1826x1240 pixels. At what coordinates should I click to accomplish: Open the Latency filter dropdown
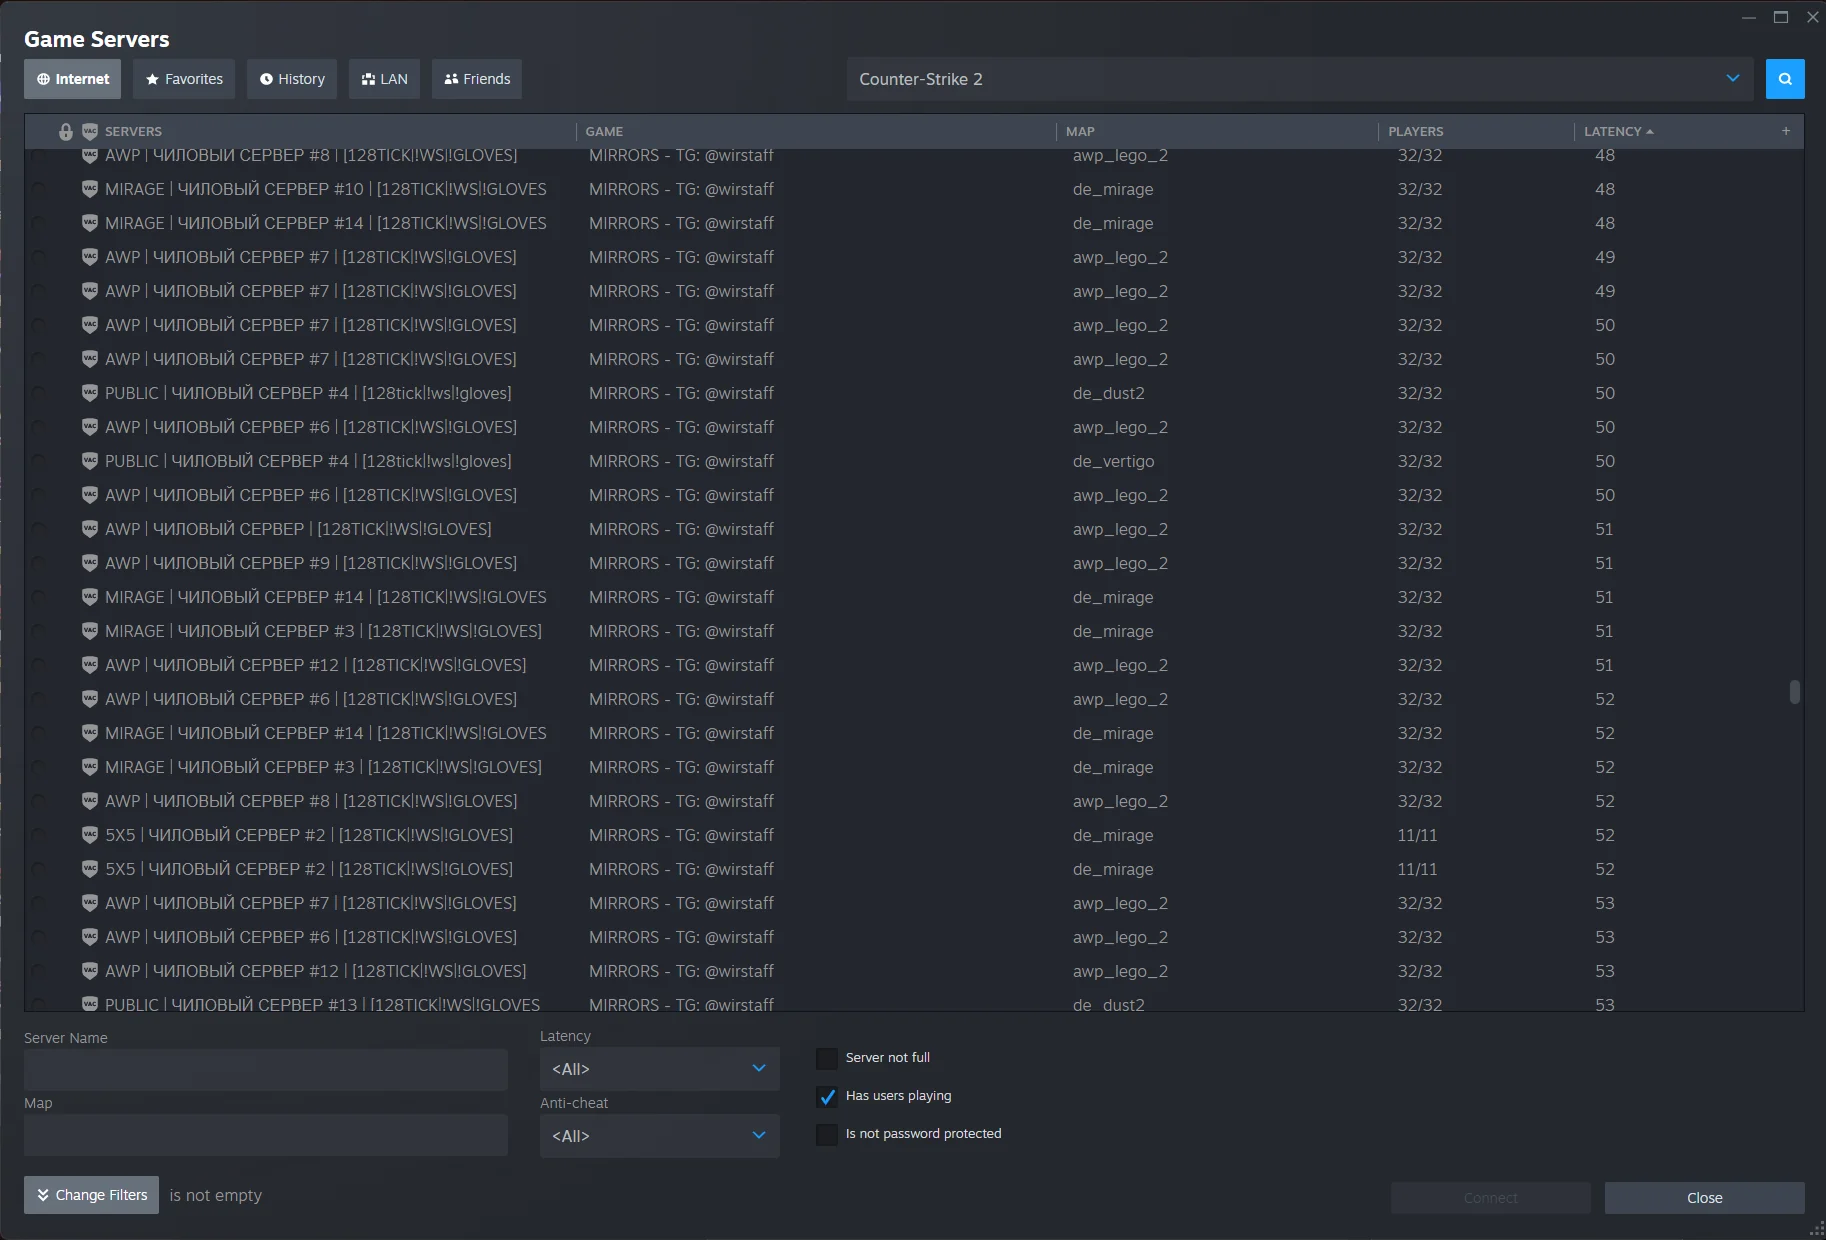pyautogui.click(x=660, y=1069)
